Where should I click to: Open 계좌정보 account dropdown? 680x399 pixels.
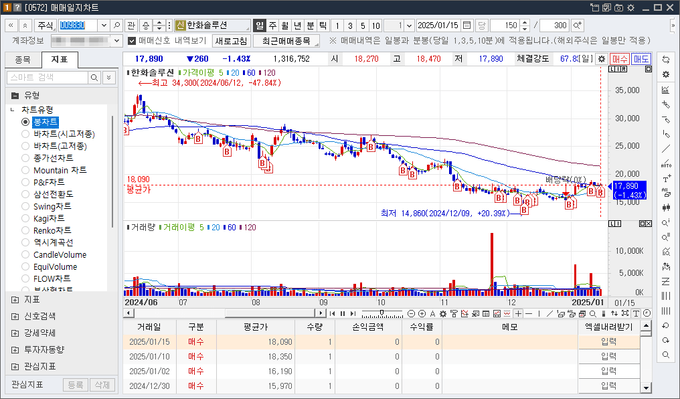click(x=116, y=41)
